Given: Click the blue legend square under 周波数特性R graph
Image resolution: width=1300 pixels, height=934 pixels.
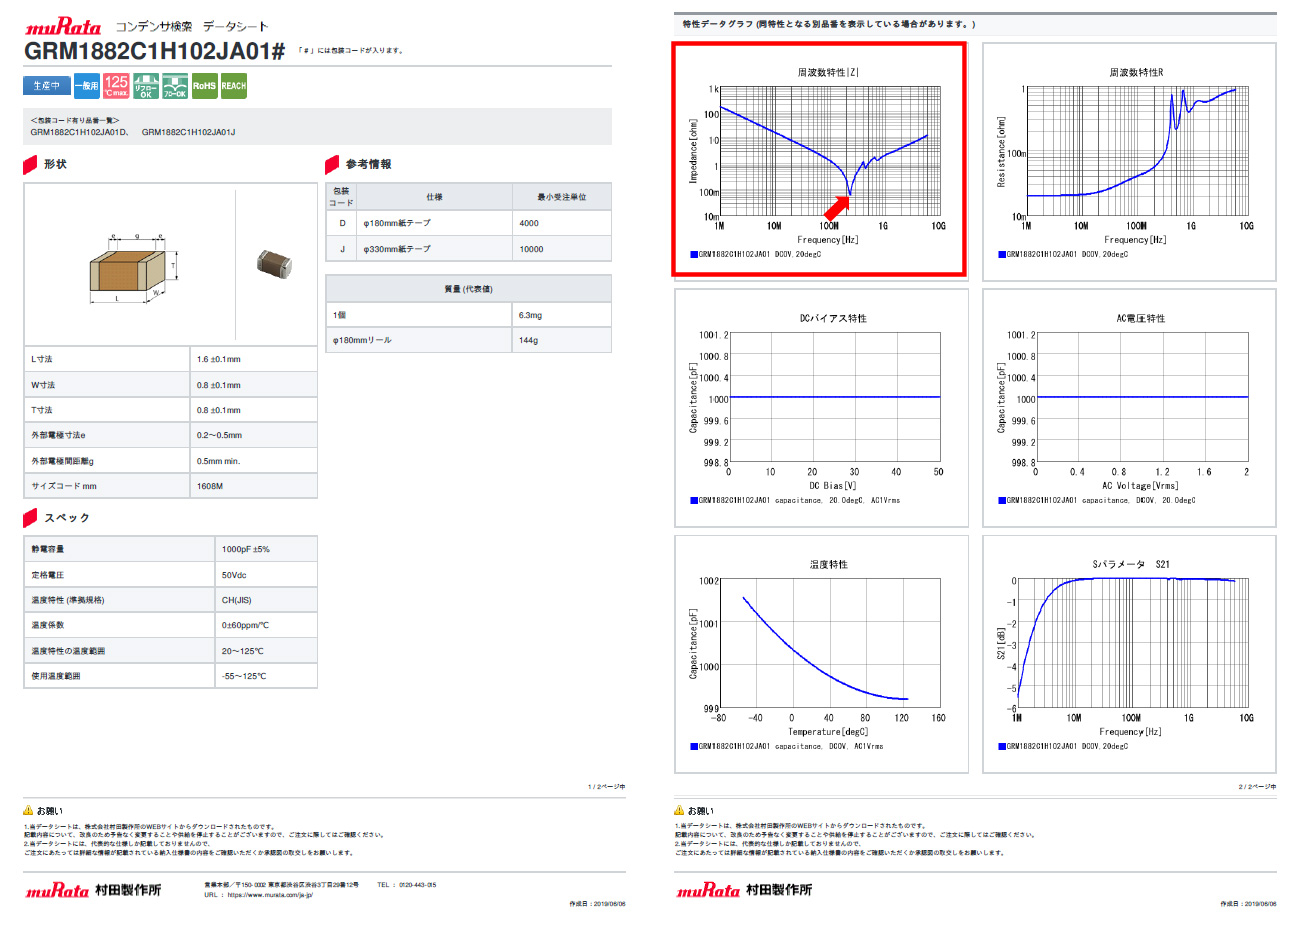Looking at the screenshot, I should [1002, 255].
